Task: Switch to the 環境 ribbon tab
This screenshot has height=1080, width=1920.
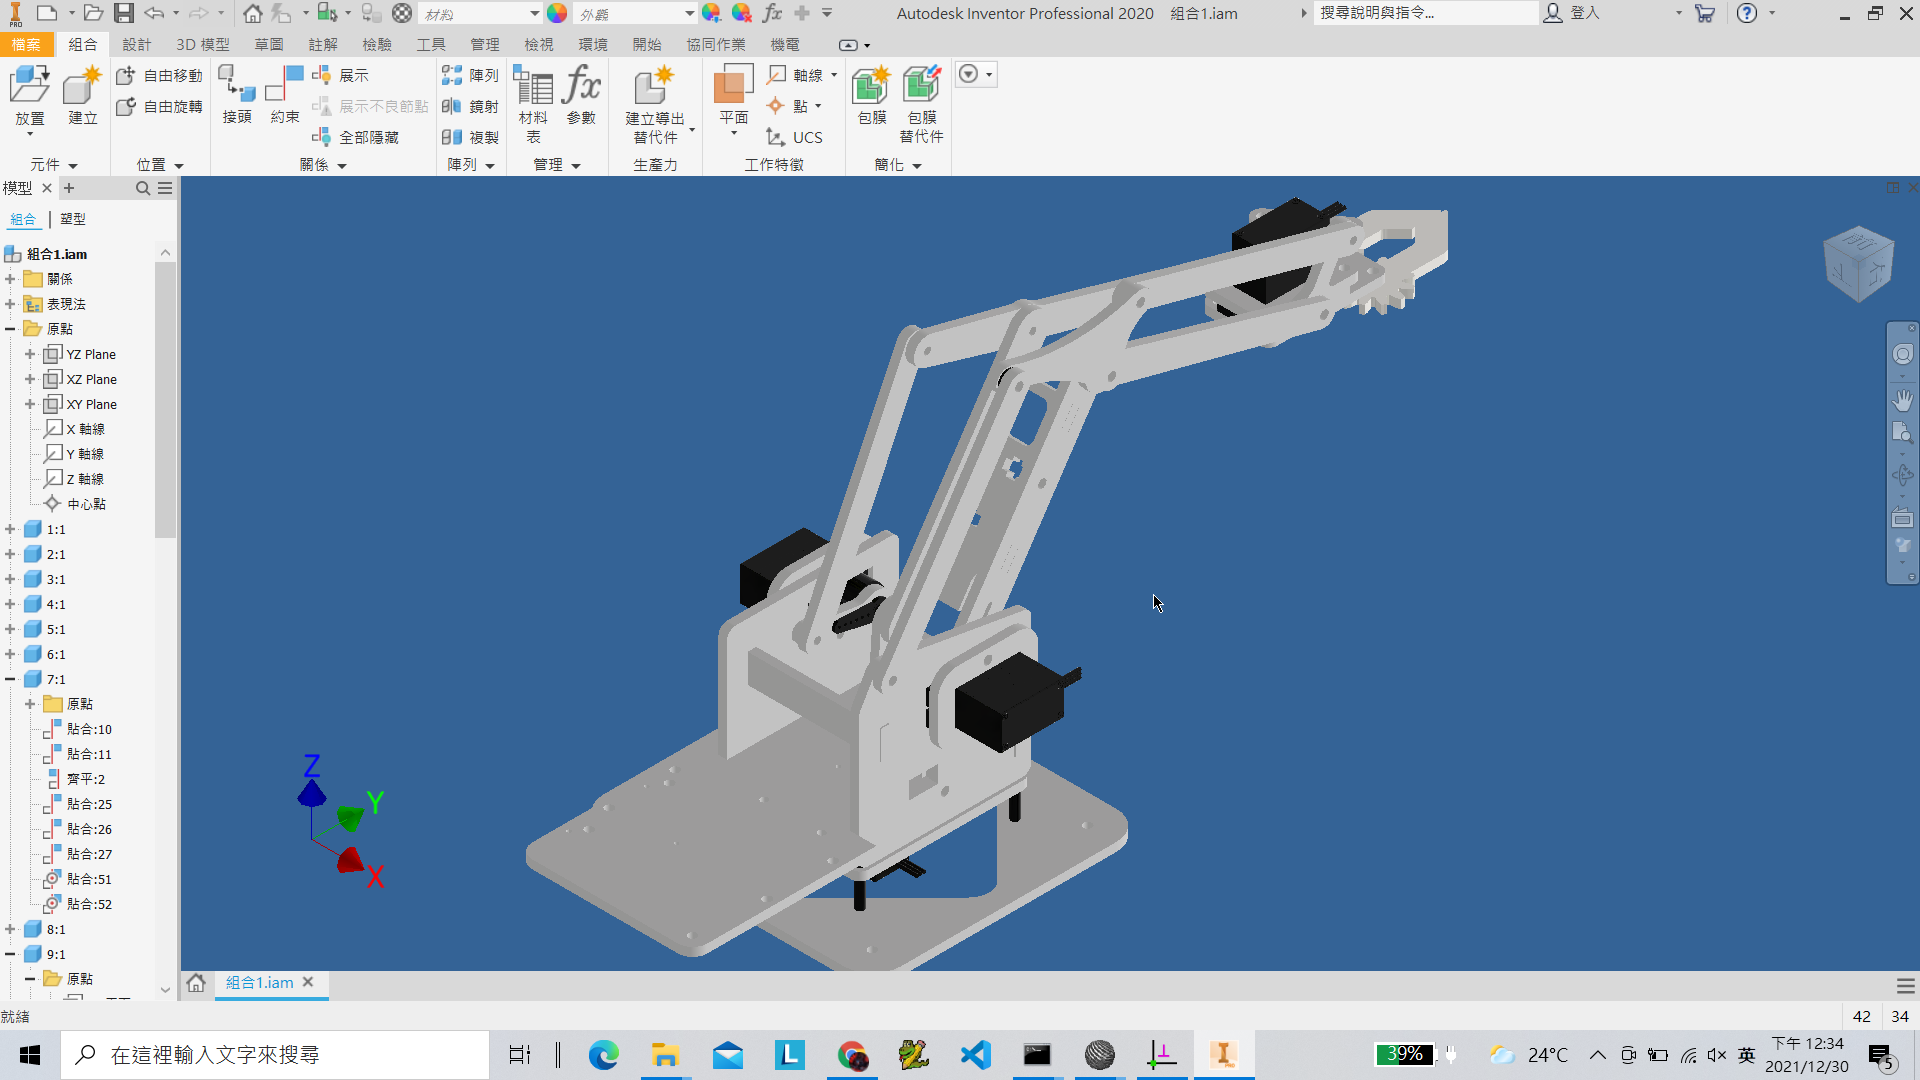Action: (x=593, y=45)
